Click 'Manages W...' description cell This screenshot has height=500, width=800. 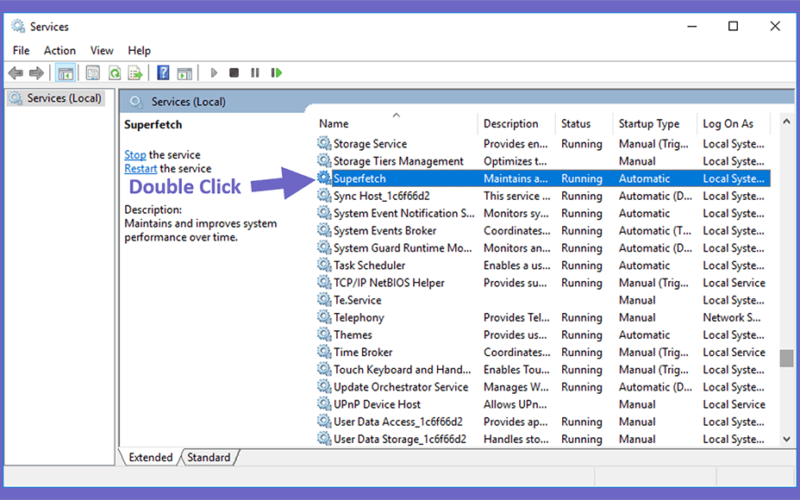coord(516,387)
